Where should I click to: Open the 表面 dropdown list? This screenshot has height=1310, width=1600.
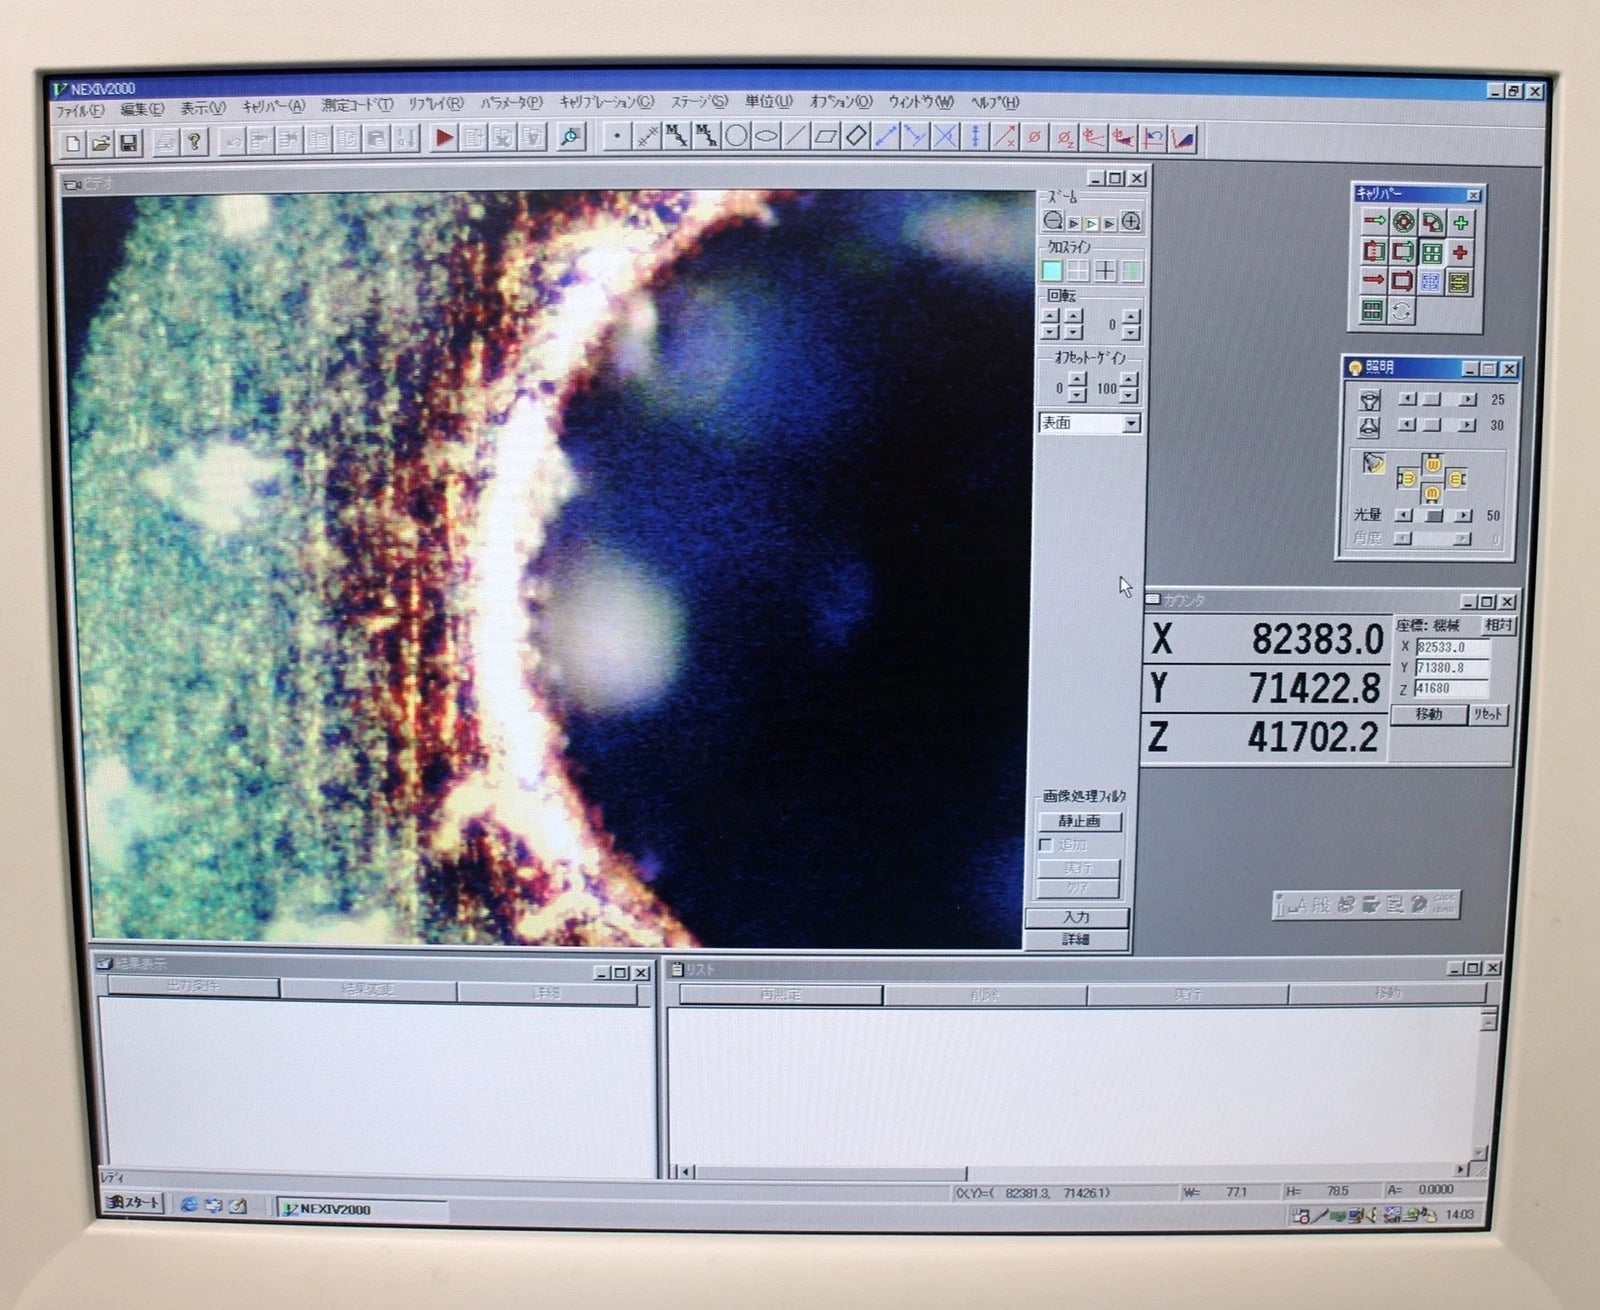click(1131, 424)
